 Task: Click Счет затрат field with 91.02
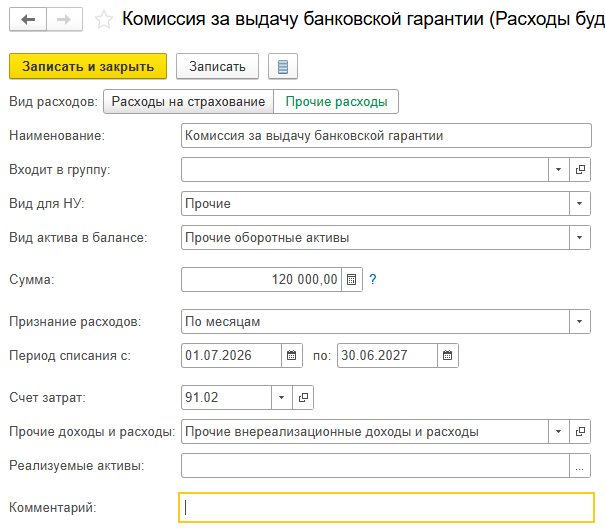pos(226,397)
